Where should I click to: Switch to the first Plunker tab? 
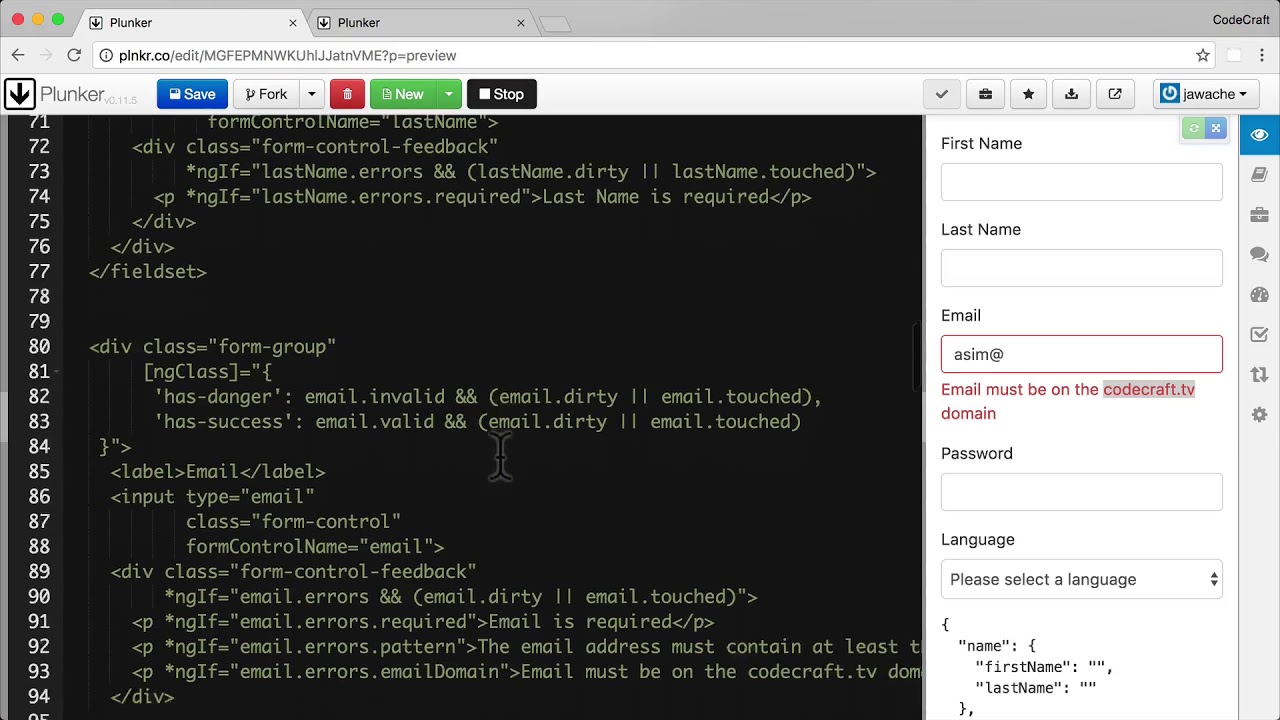190,22
